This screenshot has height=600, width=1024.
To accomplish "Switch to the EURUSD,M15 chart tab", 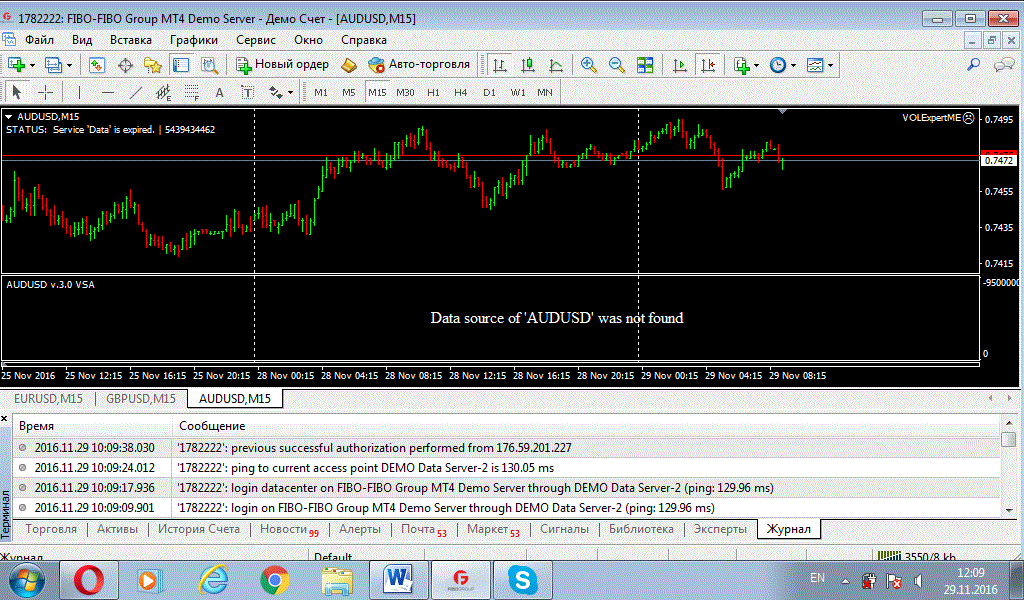I will coord(48,398).
